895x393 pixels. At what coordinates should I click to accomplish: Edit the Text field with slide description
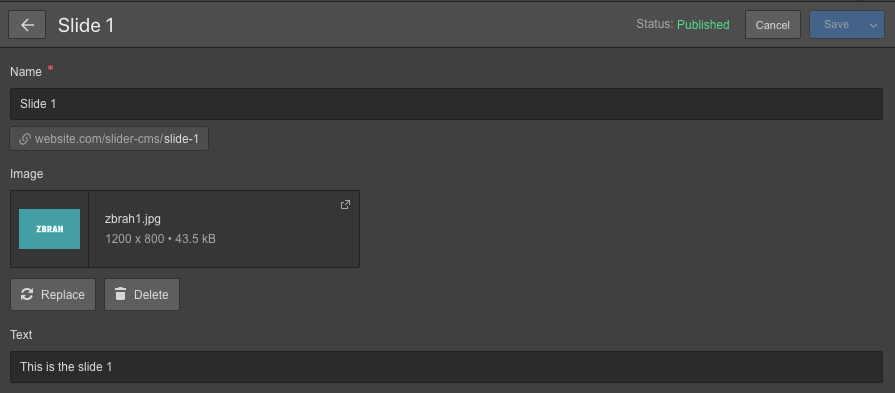tap(446, 367)
